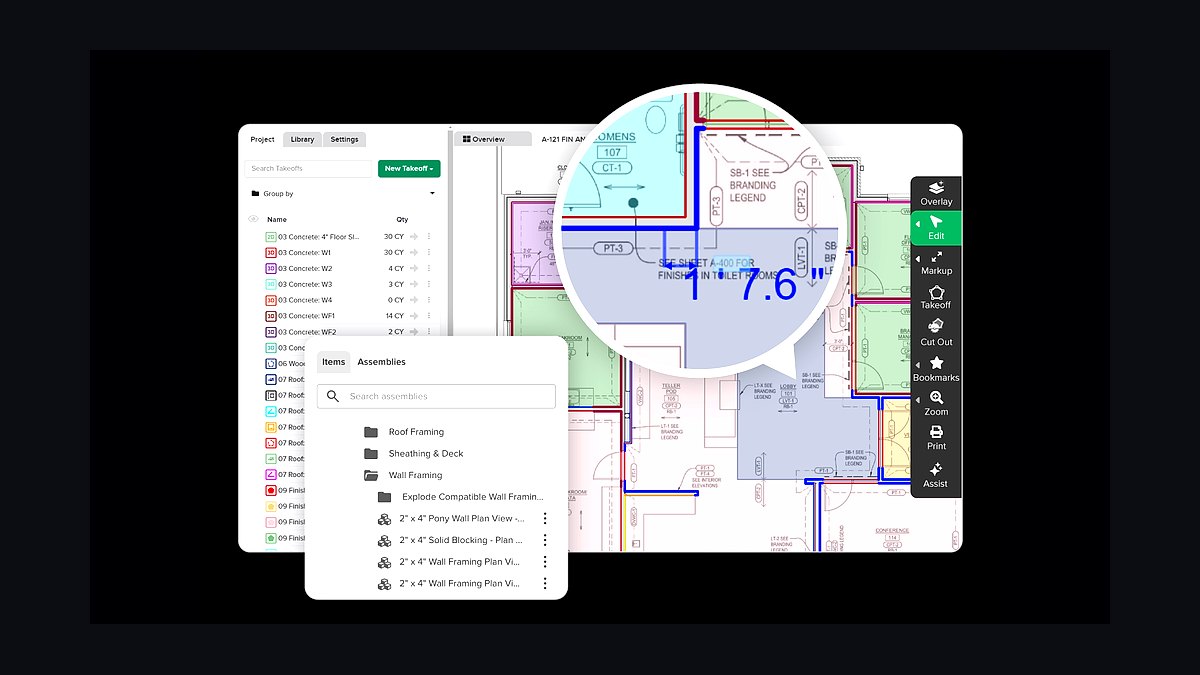Click the 3D icon of 03 Concrete: W3
This screenshot has height=675, width=1200.
270,284
